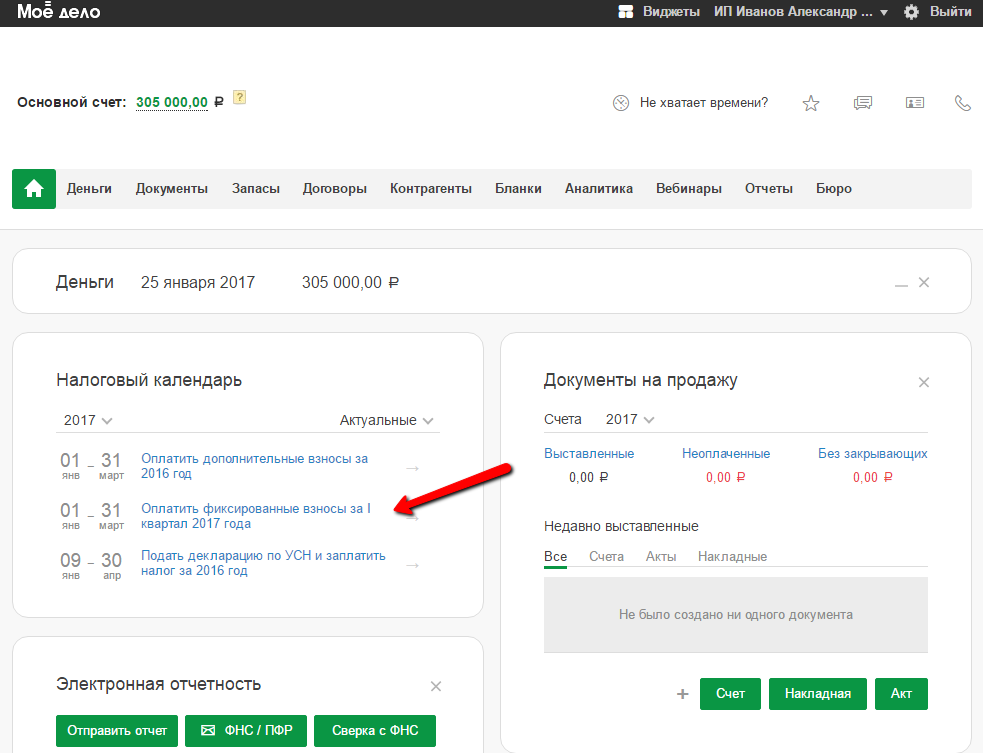
Task: Close the Деньги widget
Action: 923,283
